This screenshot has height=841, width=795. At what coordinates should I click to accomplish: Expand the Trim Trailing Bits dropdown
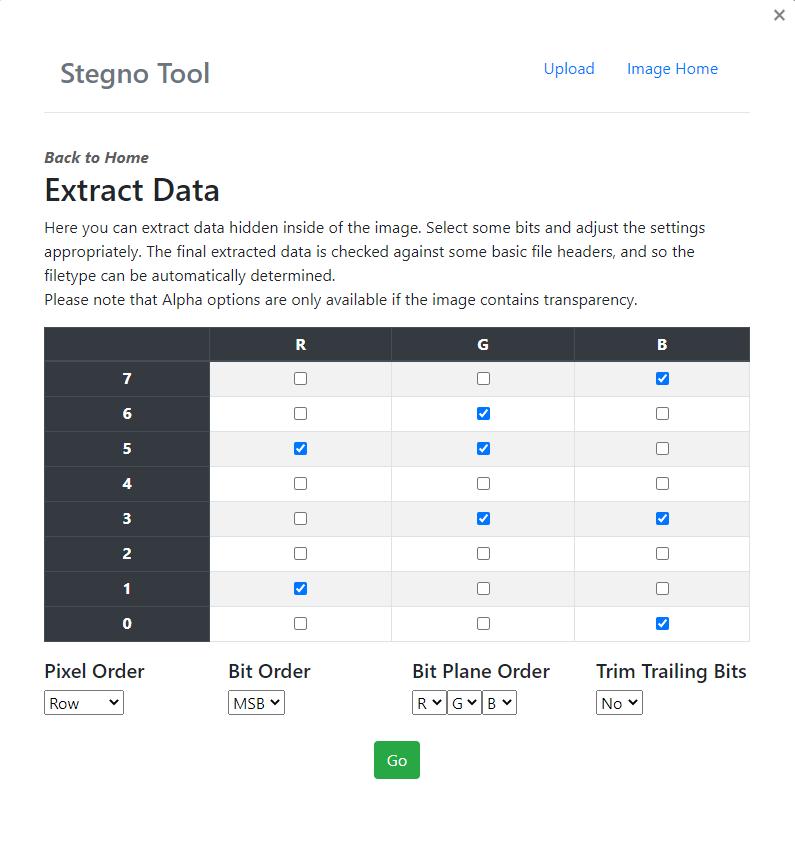(x=619, y=703)
